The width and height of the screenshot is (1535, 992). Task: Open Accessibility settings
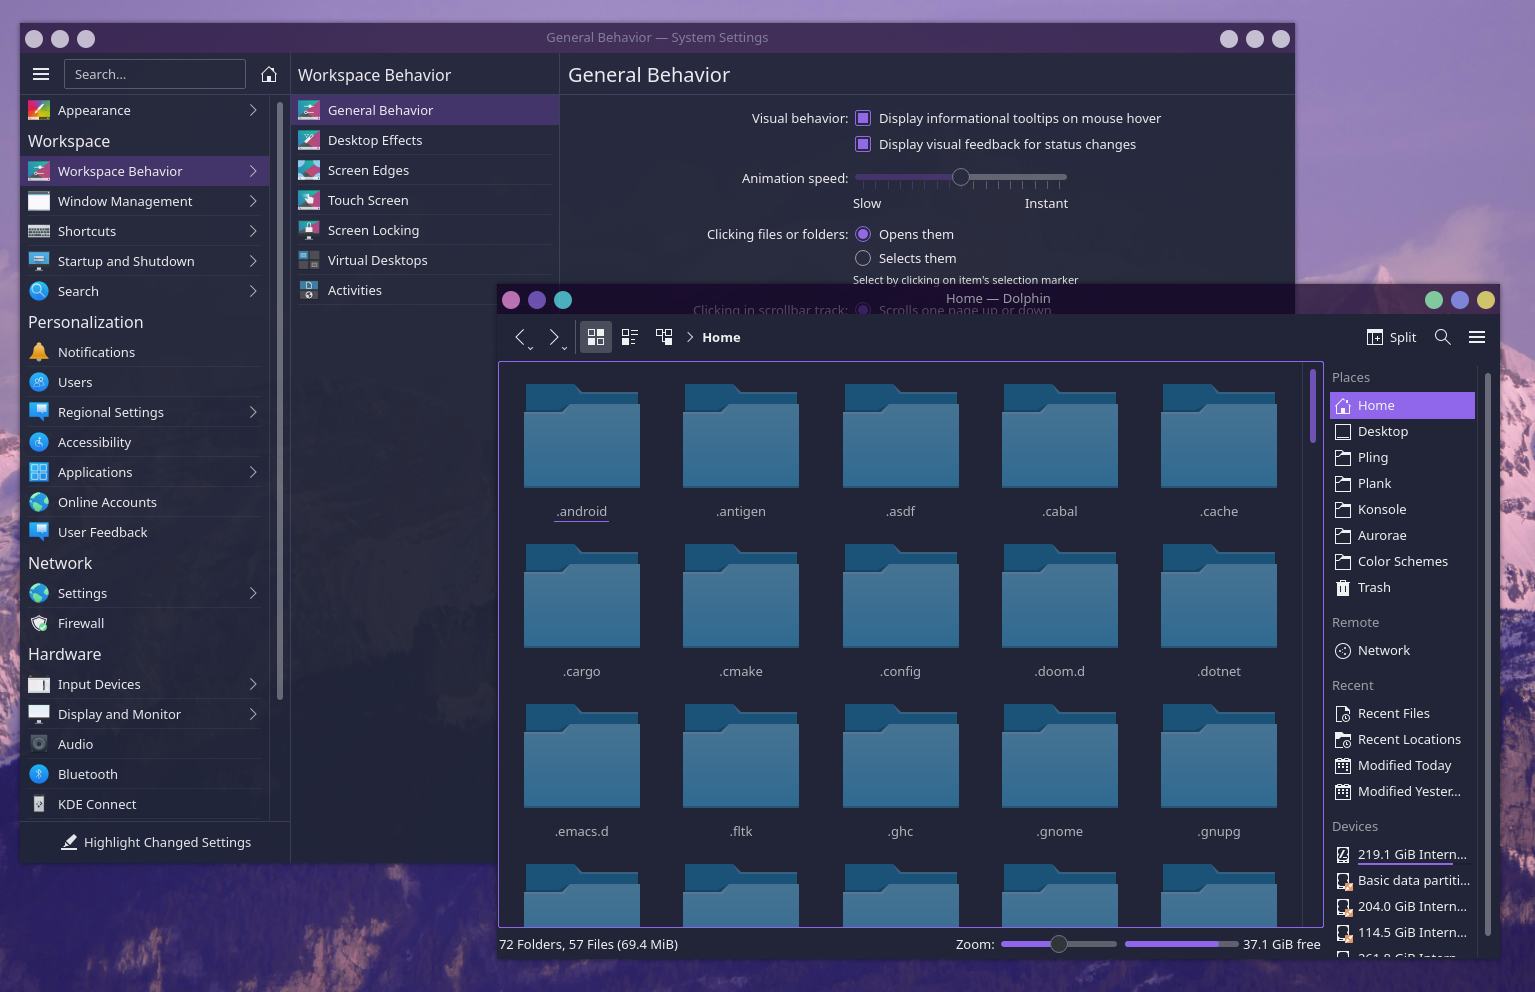click(x=145, y=442)
